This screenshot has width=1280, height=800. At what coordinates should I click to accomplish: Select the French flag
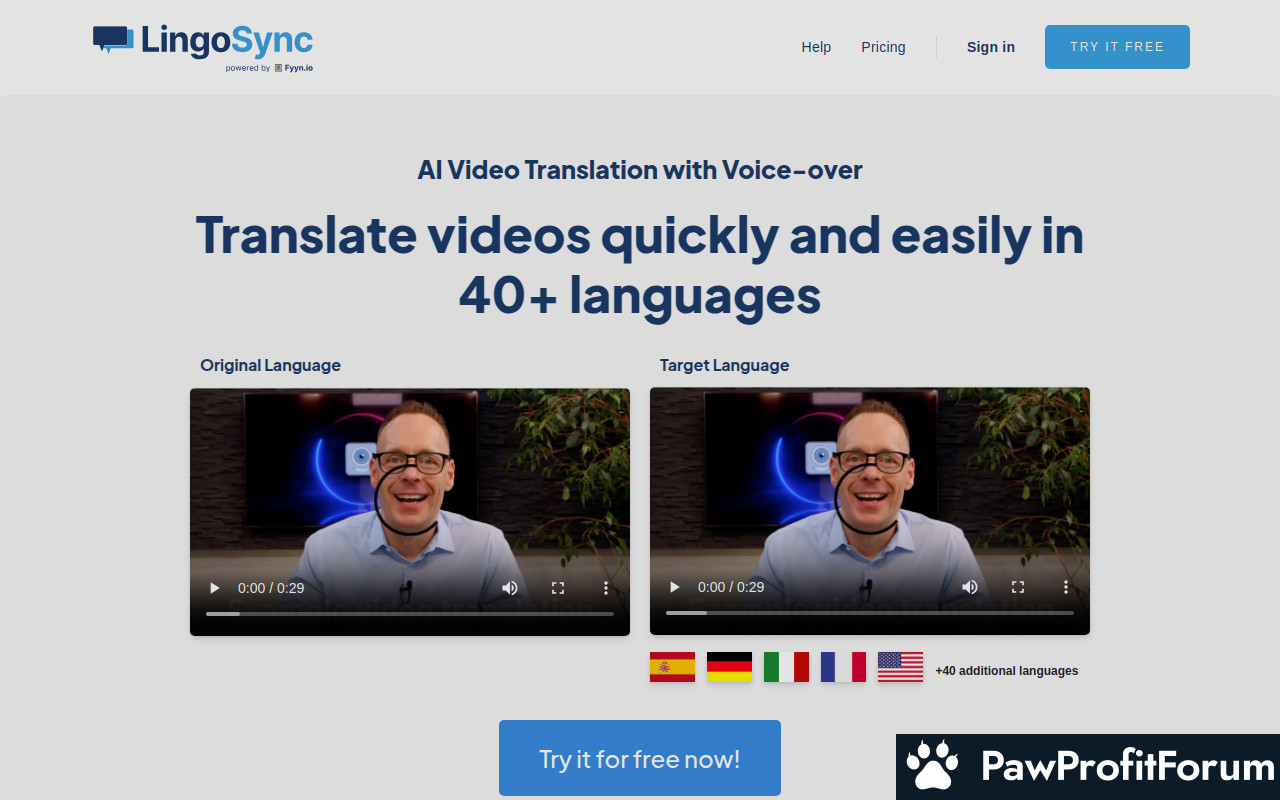(843, 667)
